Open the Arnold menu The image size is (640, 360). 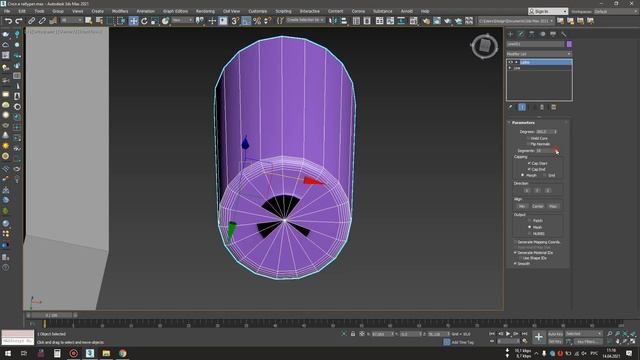[x=407, y=11]
